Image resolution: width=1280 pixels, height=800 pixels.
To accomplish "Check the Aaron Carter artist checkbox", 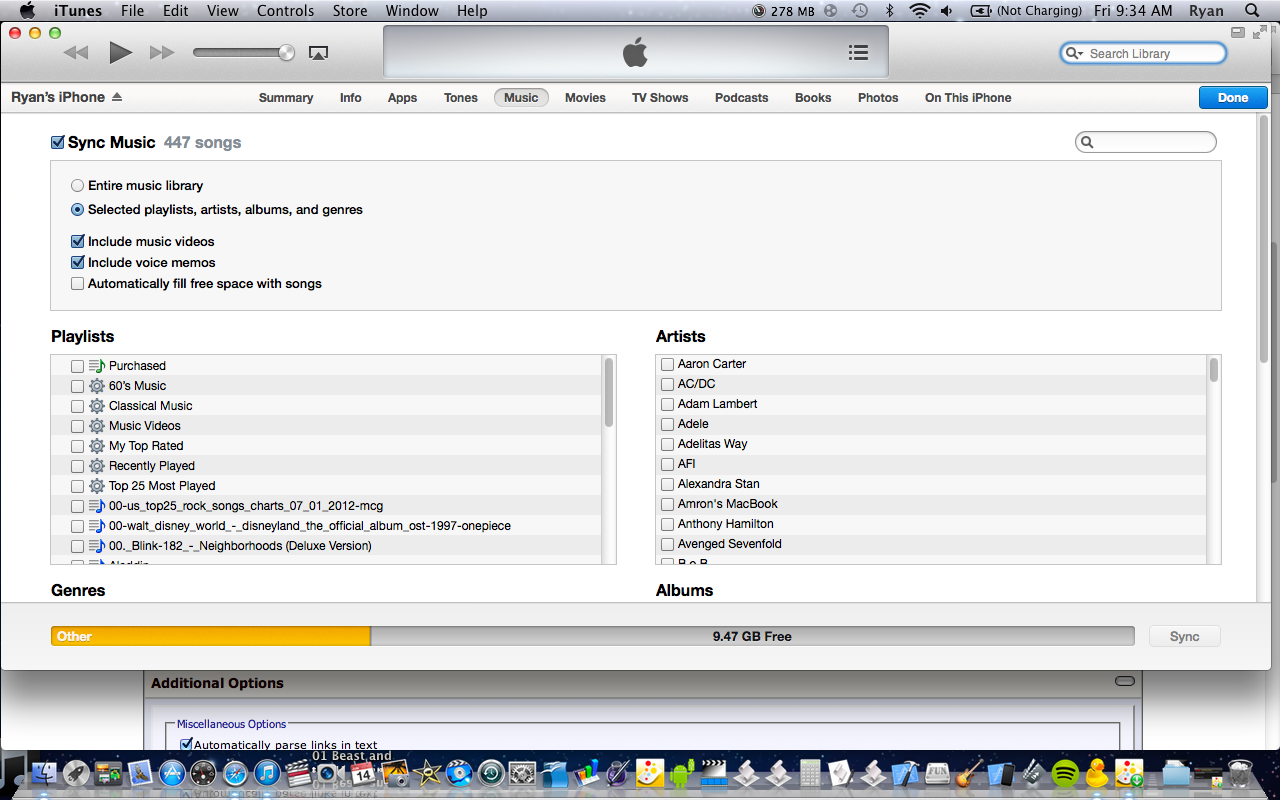I will 667,364.
